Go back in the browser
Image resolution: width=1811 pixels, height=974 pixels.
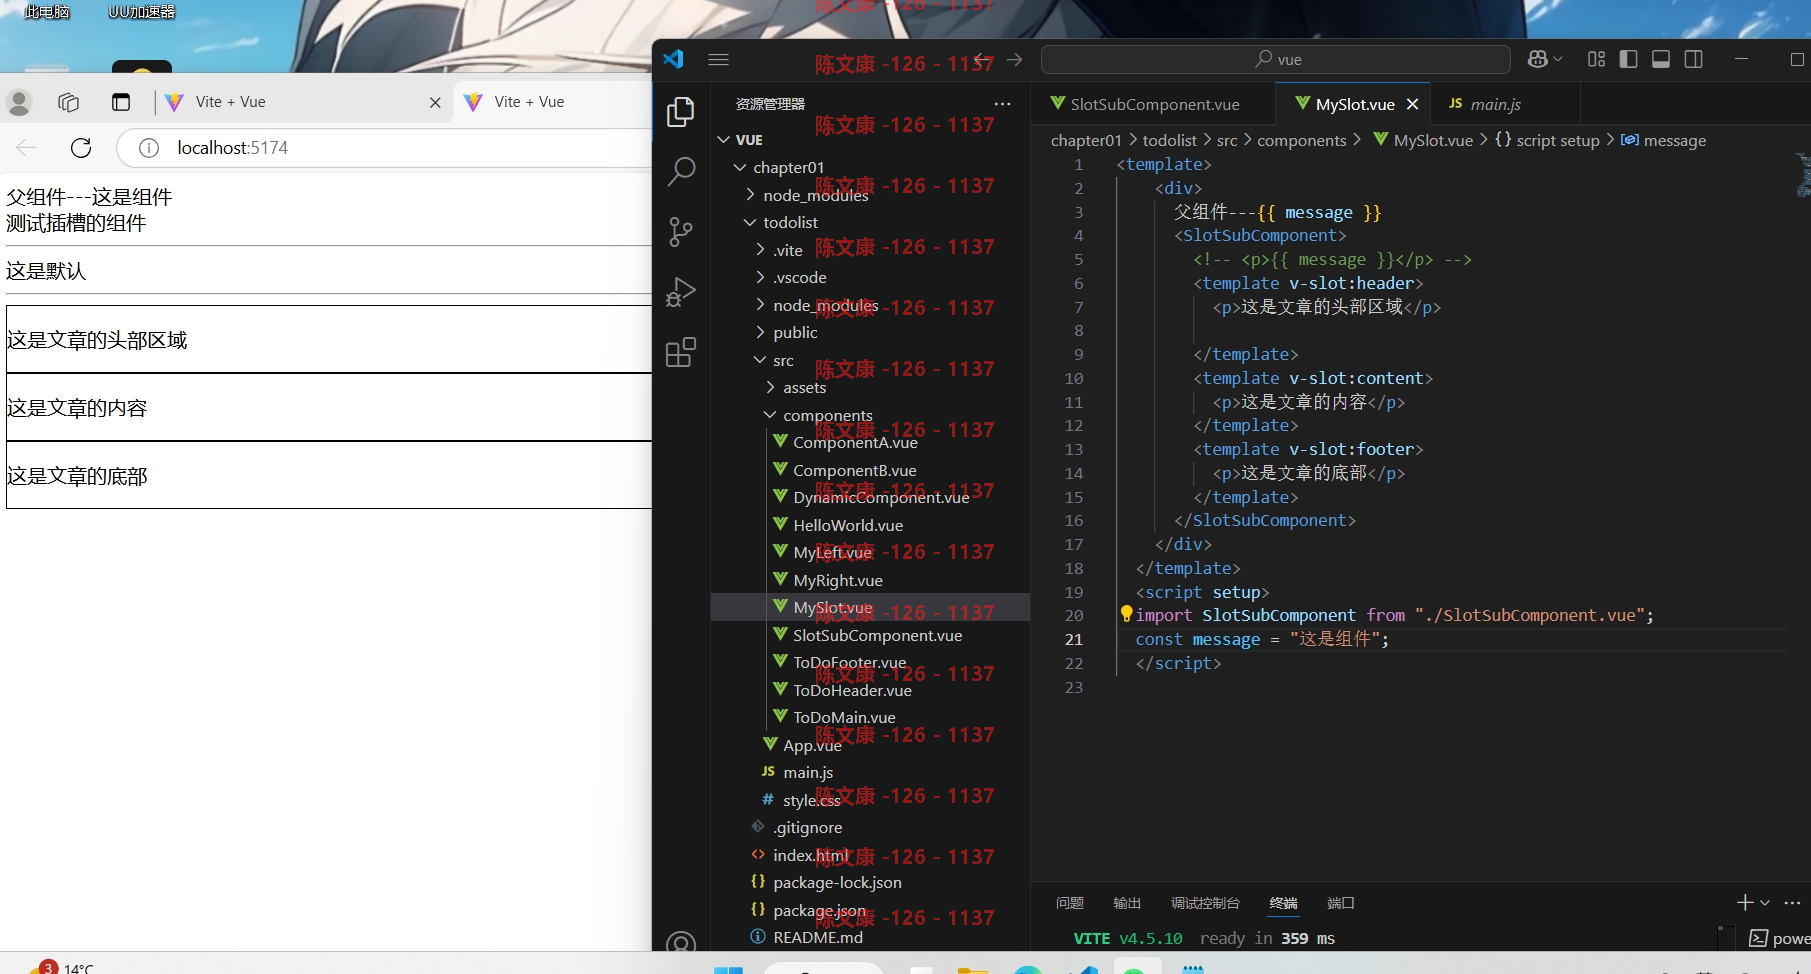(26, 148)
